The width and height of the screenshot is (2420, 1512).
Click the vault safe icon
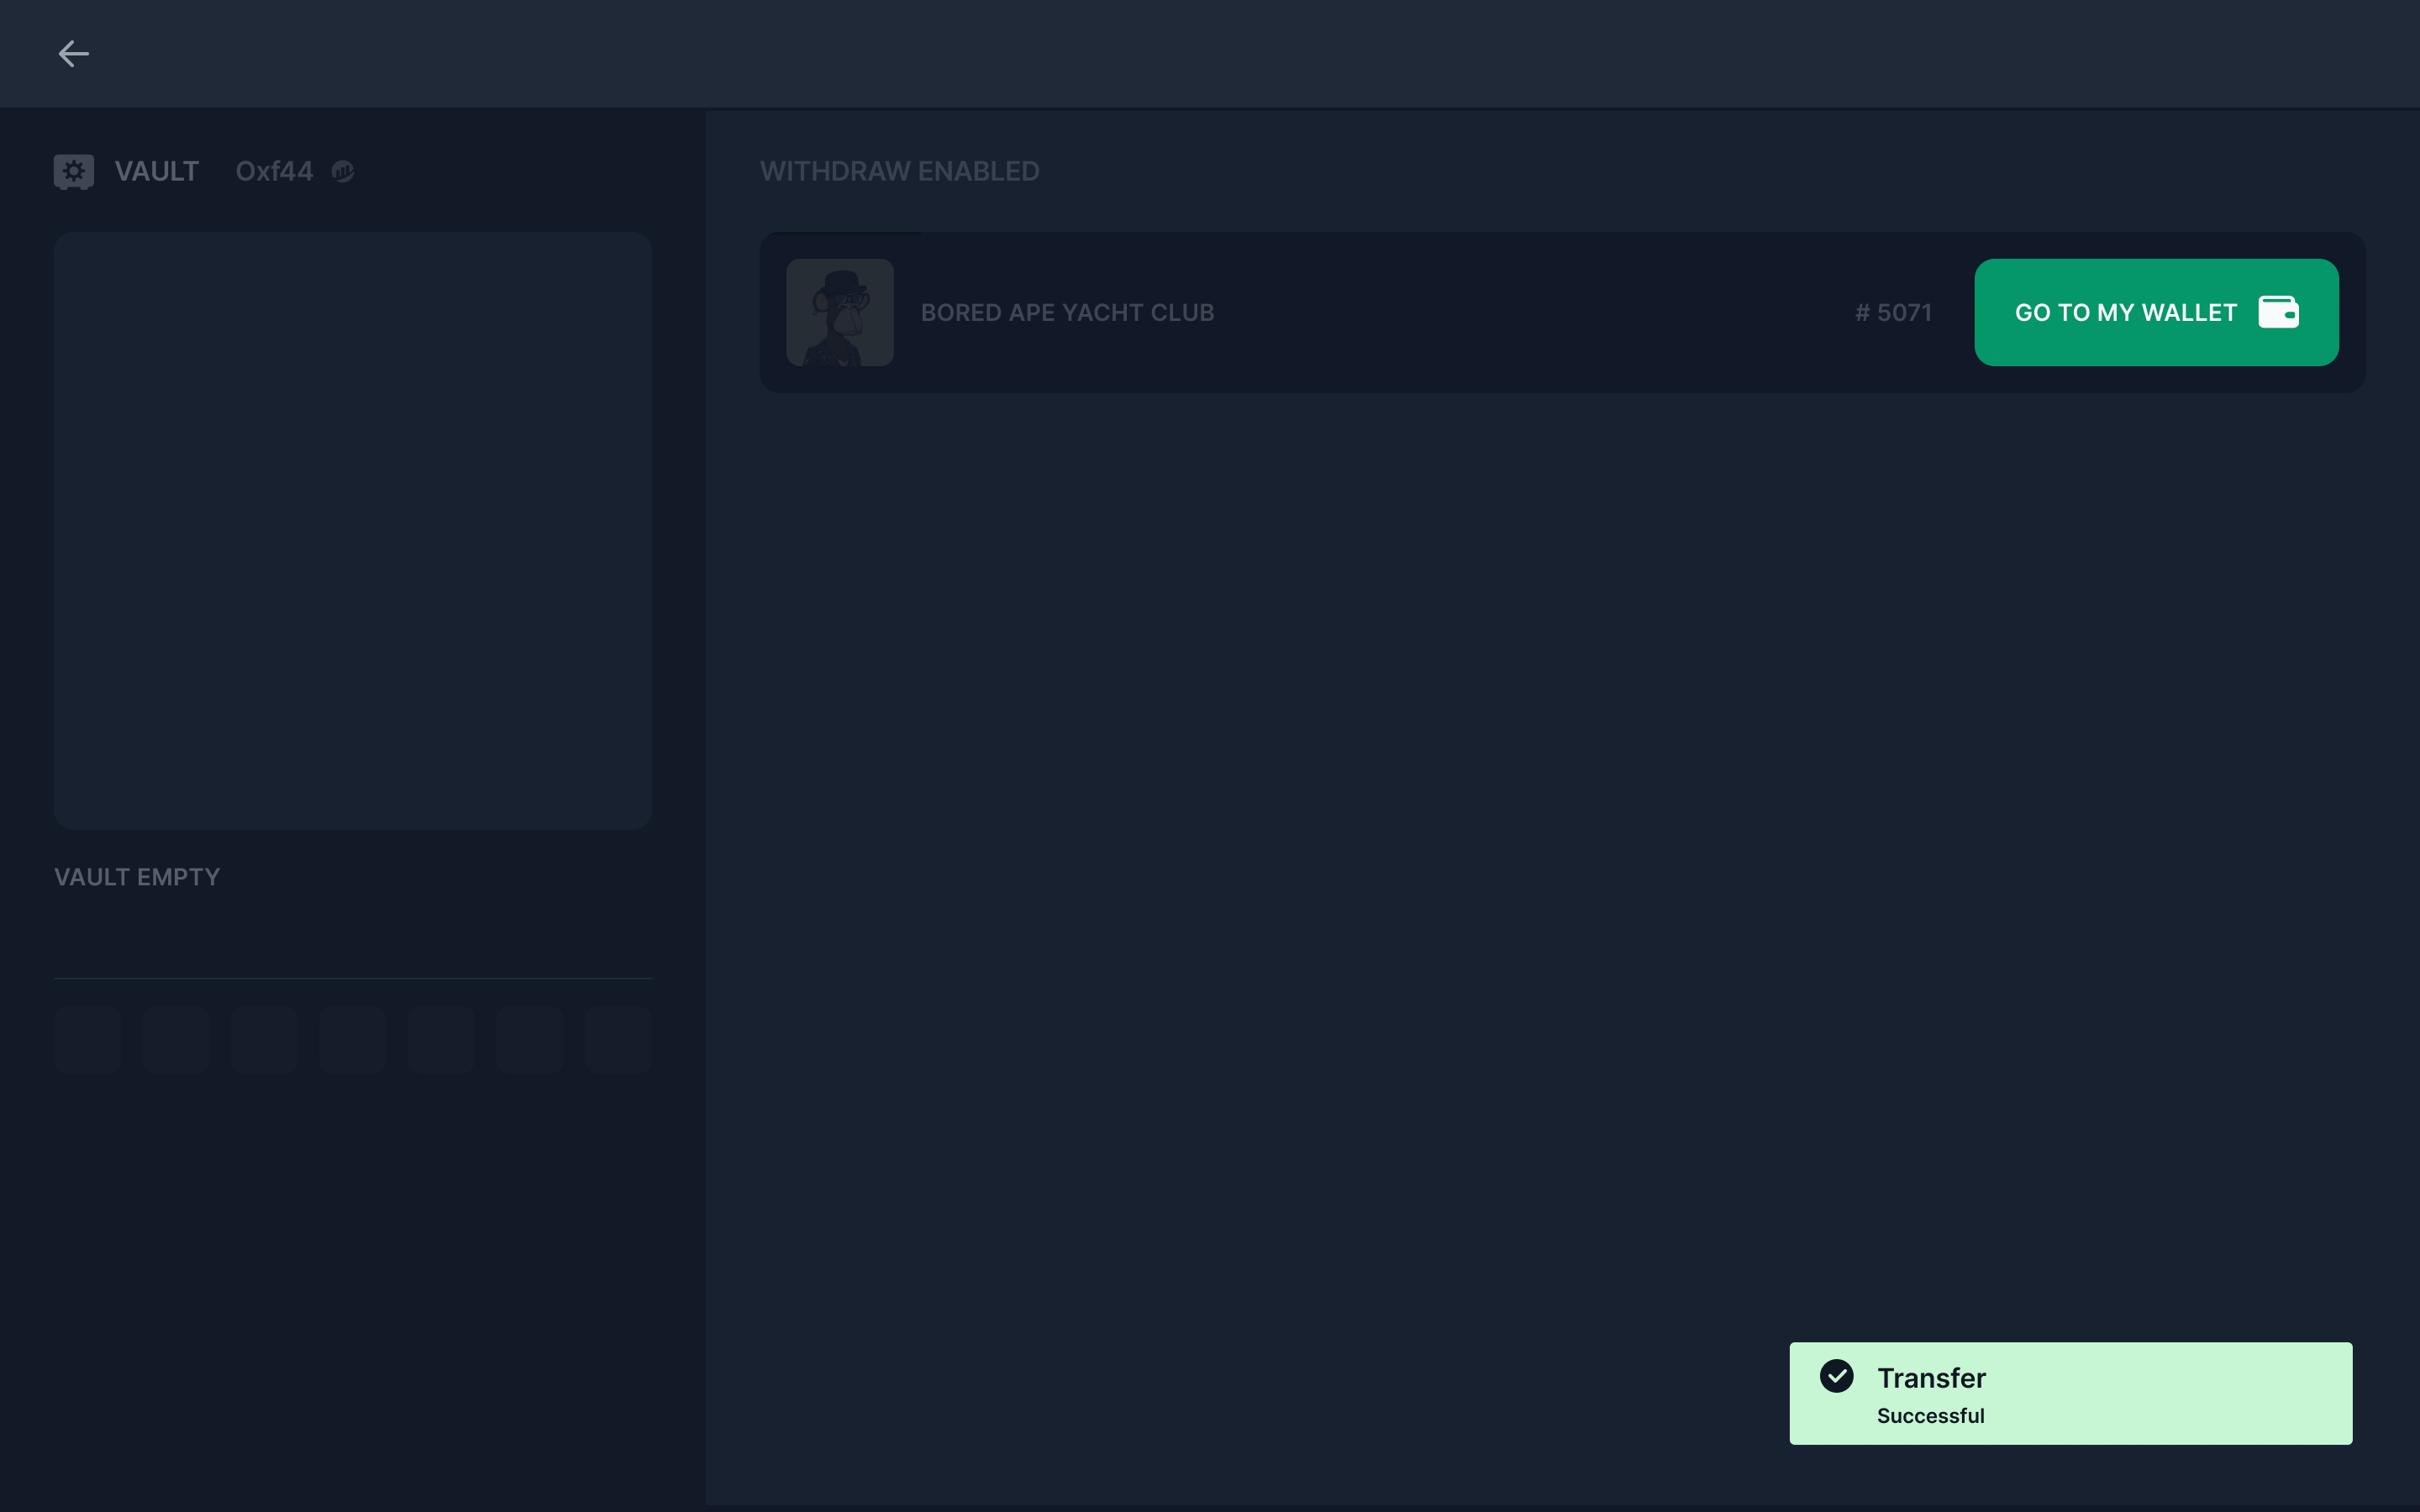pos(73,171)
